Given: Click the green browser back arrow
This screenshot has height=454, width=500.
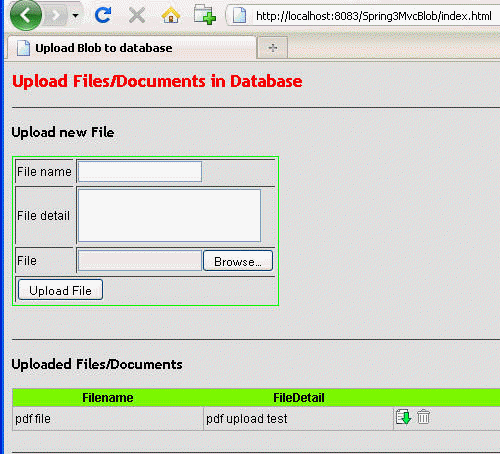Looking at the screenshot, I should (26, 15).
